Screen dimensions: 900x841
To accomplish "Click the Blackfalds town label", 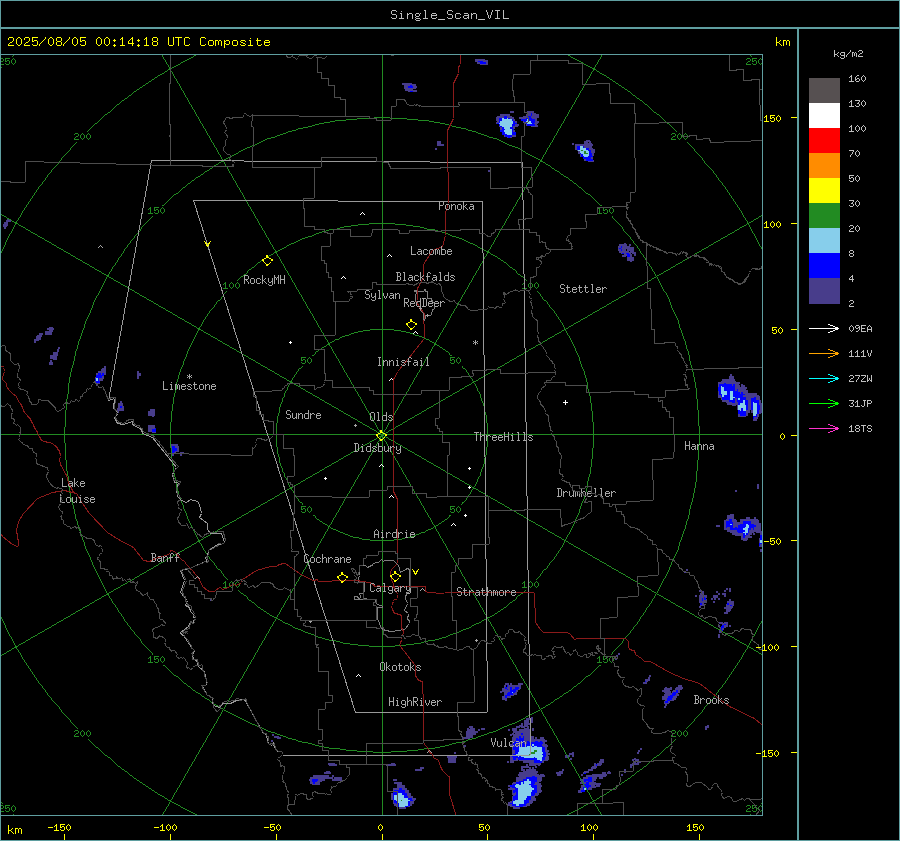I will tap(425, 277).
